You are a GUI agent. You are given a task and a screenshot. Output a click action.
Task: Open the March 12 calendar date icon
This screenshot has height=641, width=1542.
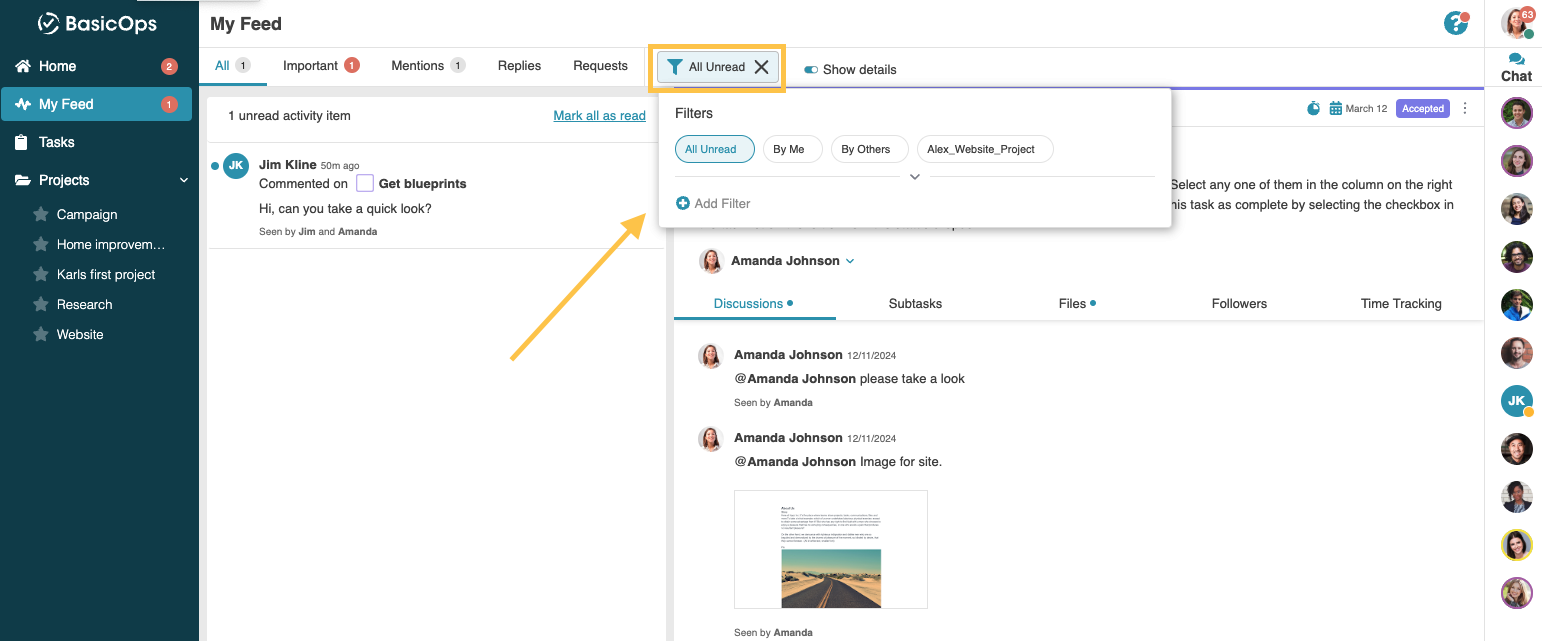click(1335, 108)
